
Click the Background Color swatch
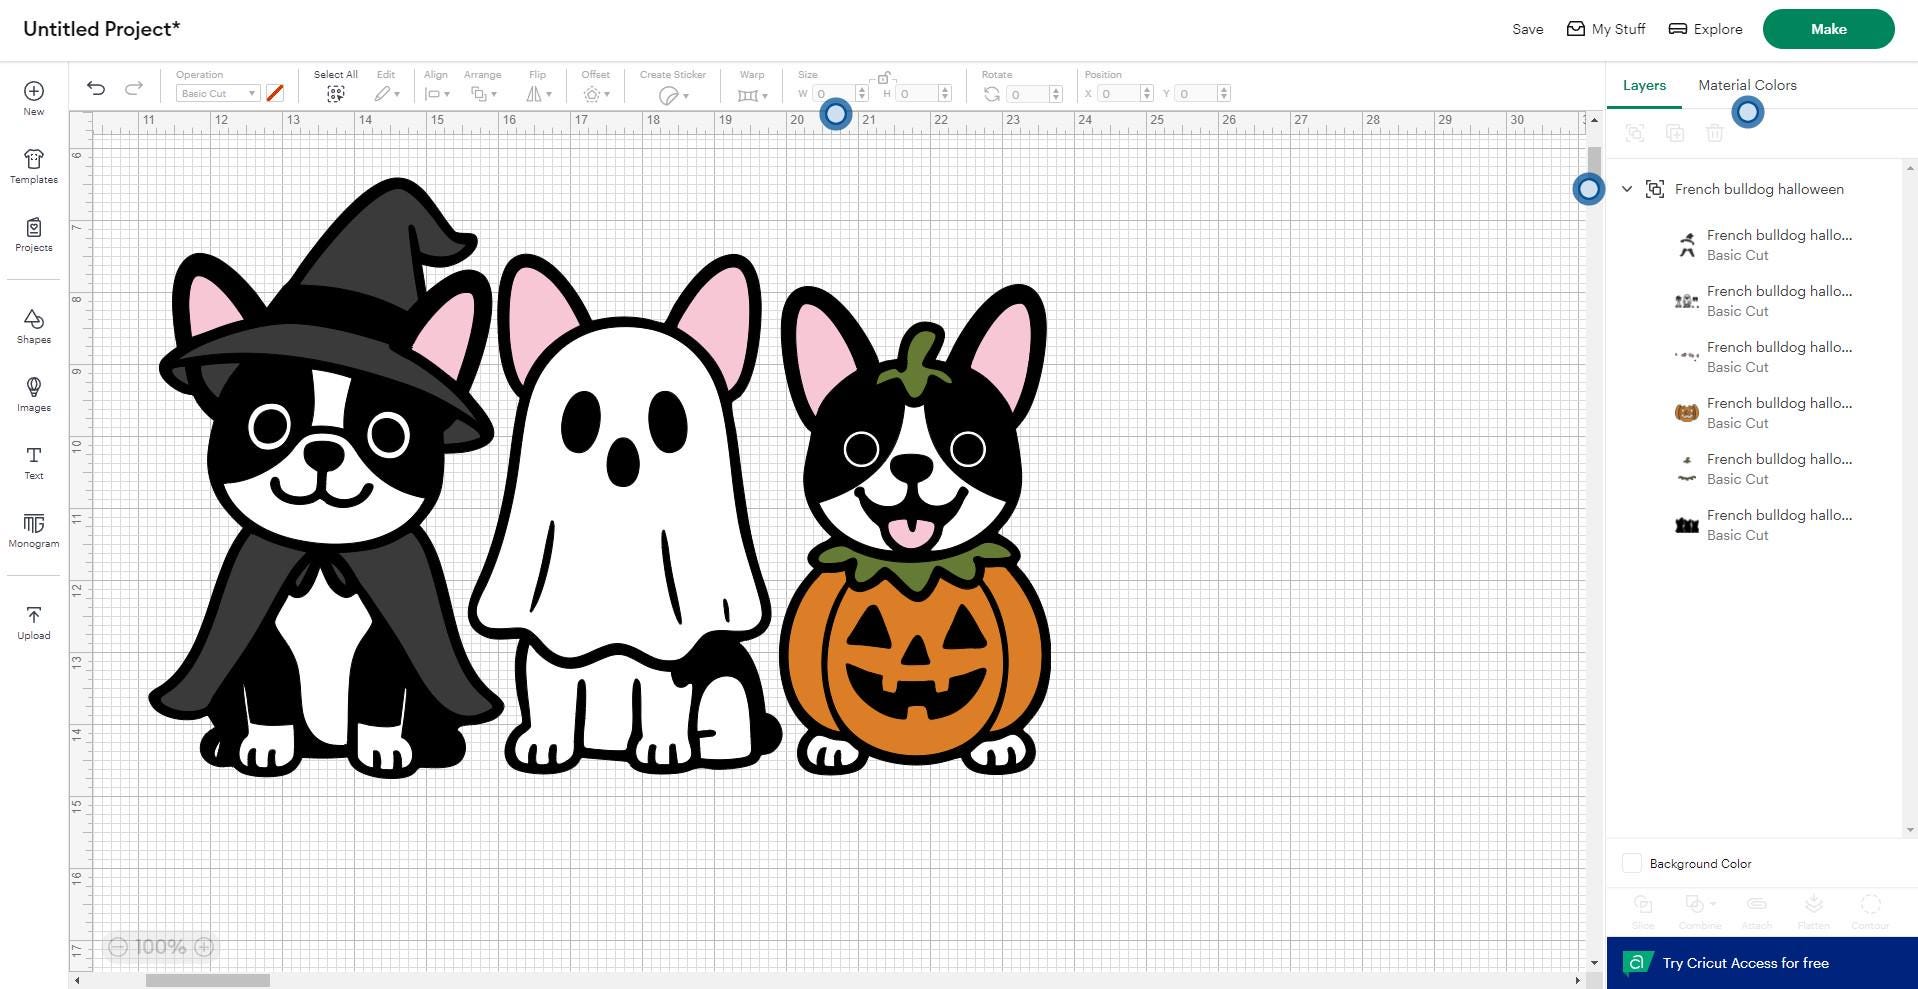pyautogui.click(x=1632, y=863)
